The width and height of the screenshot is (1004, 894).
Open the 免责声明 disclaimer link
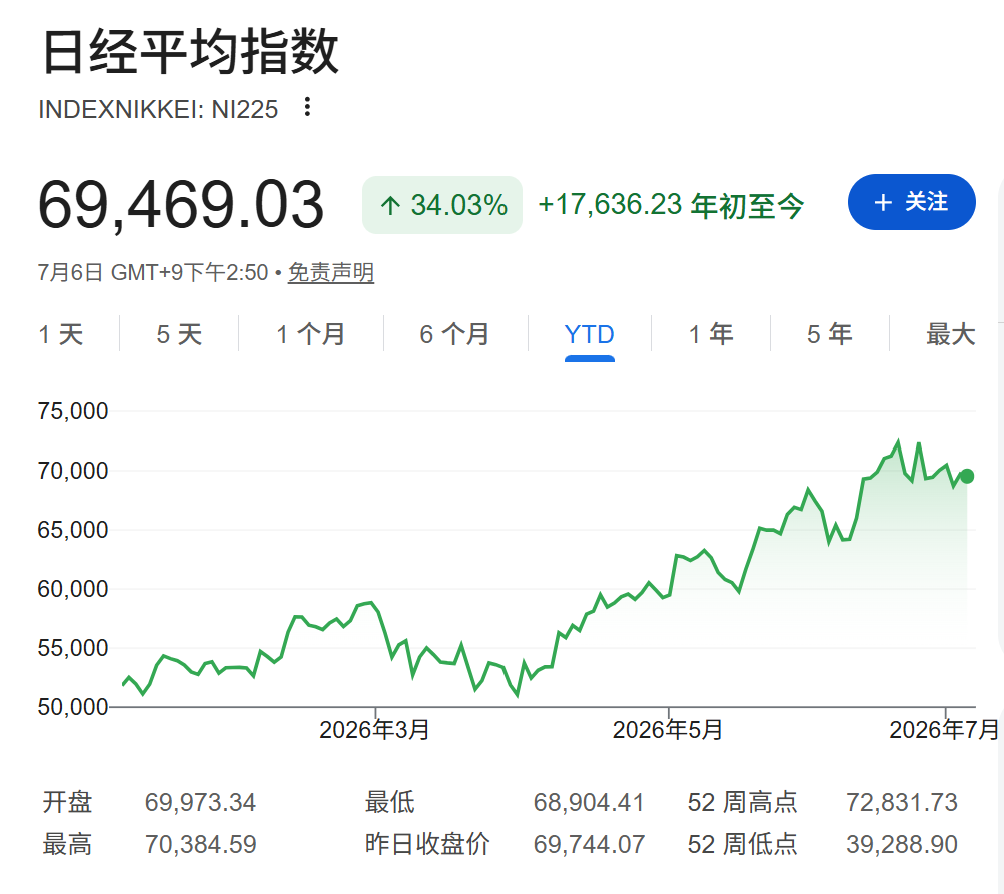pyautogui.click(x=330, y=273)
